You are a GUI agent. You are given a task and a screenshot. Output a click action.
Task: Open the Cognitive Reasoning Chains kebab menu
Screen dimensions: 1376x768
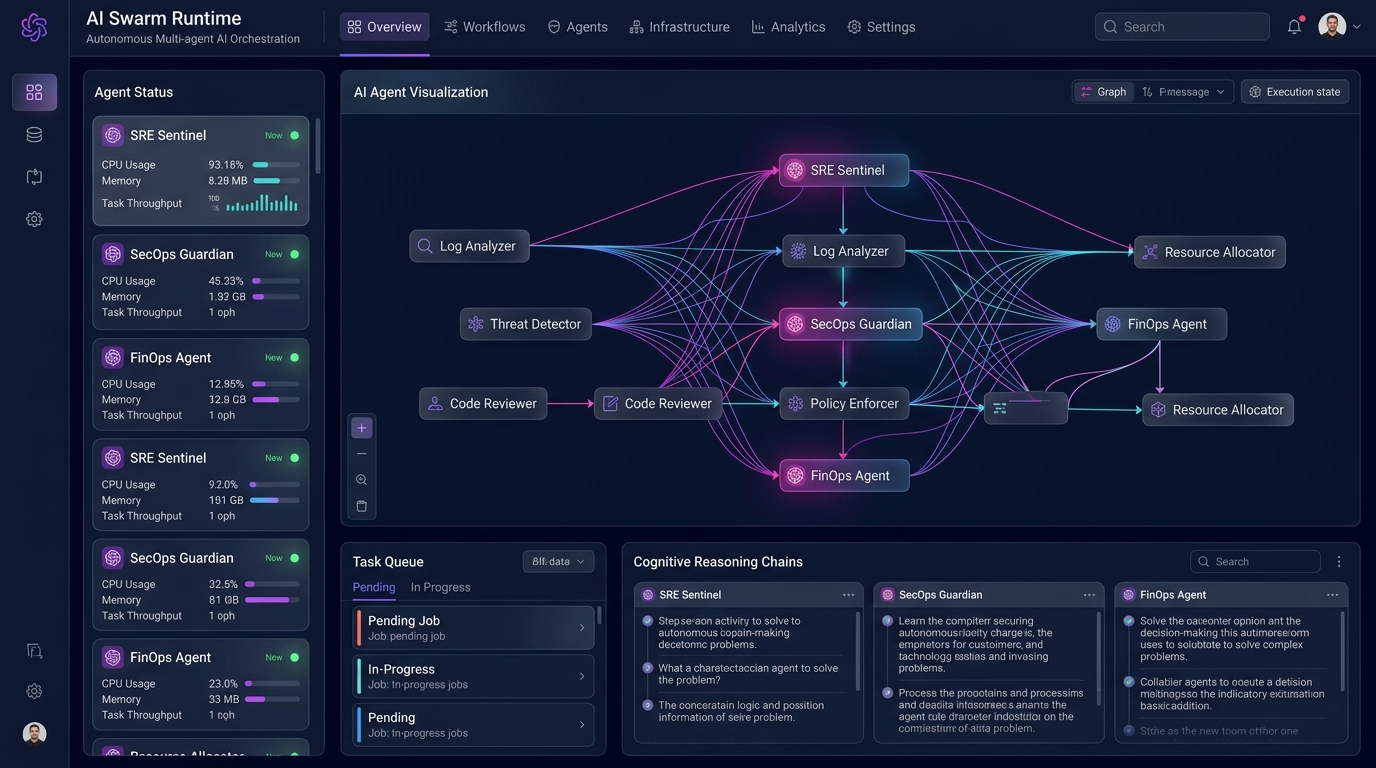[x=1339, y=562]
